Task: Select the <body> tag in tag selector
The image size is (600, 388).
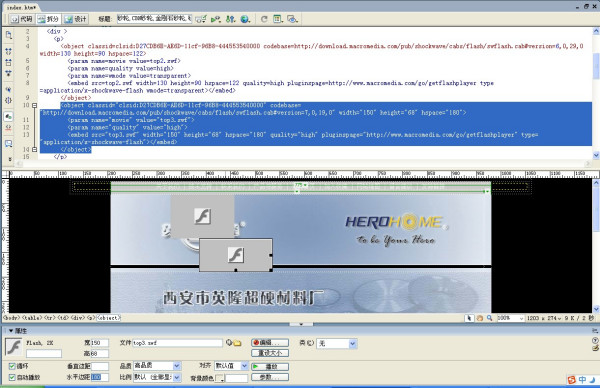Action: [x=12, y=318]
